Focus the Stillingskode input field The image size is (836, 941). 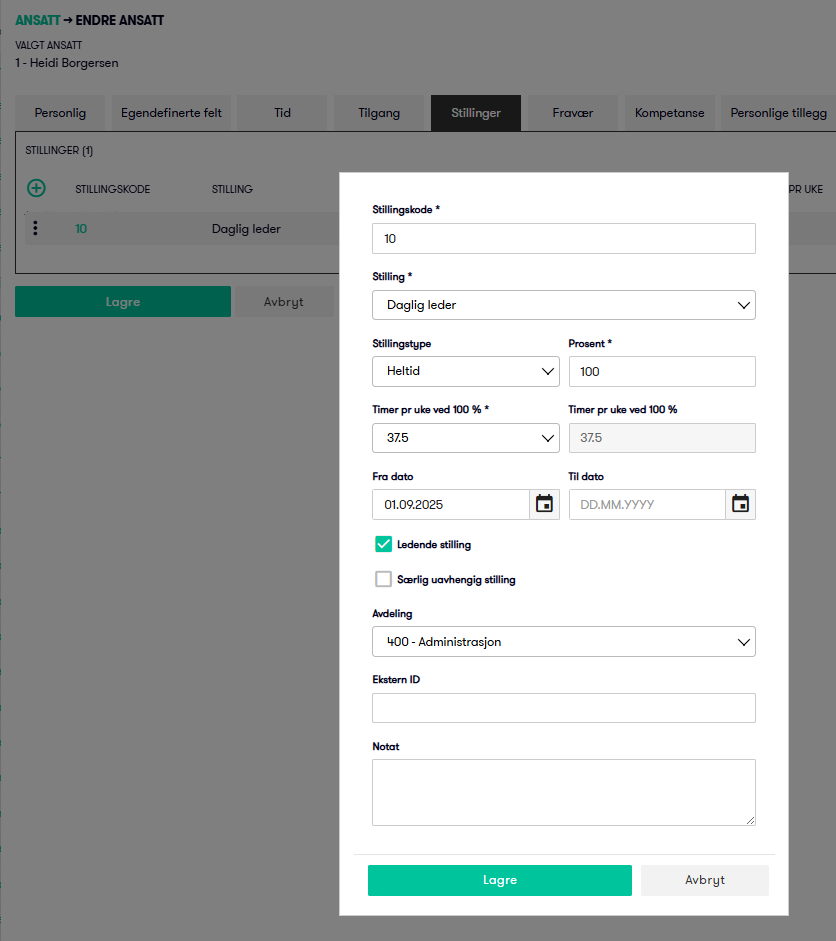click(x=564, y=238)
